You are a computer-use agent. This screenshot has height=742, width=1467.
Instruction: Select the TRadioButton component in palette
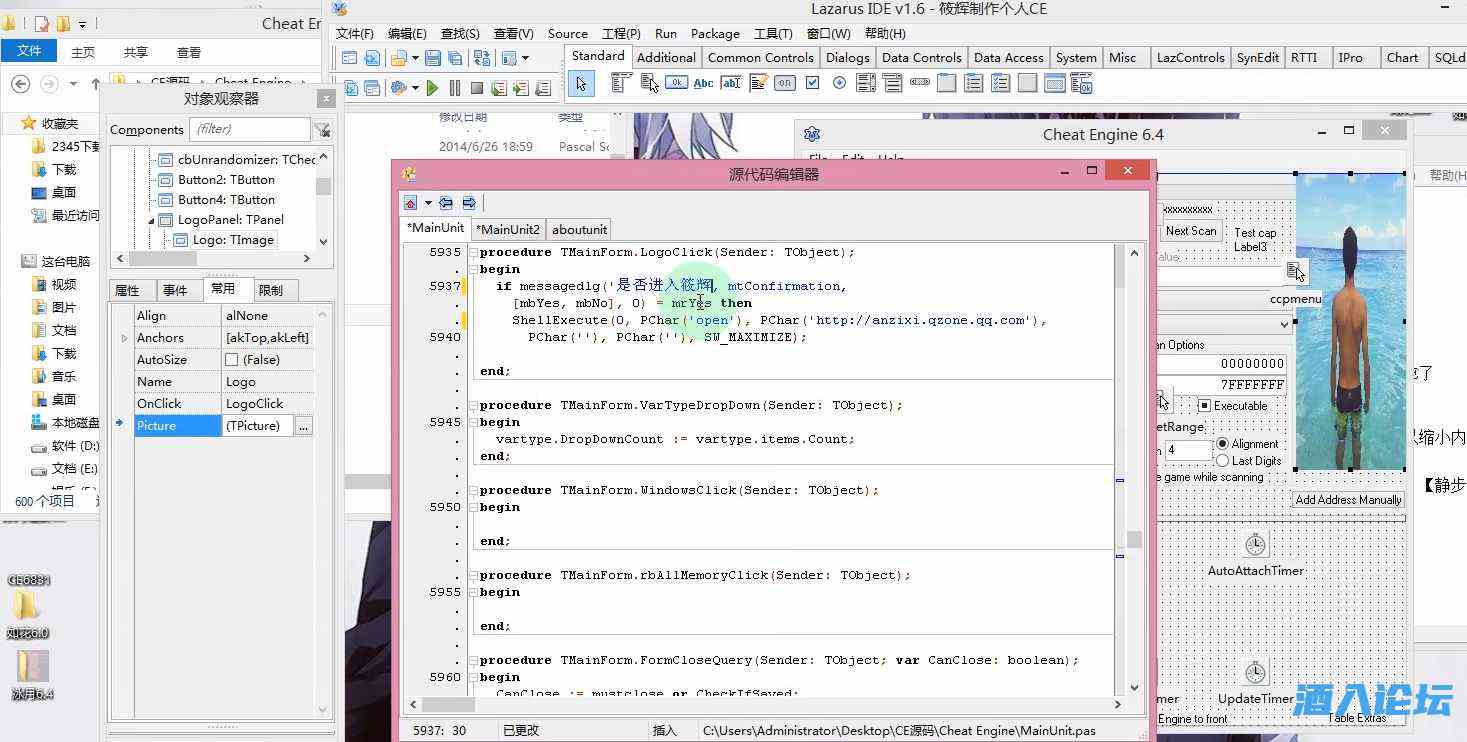pyautogui.click(x=839, y=83)
